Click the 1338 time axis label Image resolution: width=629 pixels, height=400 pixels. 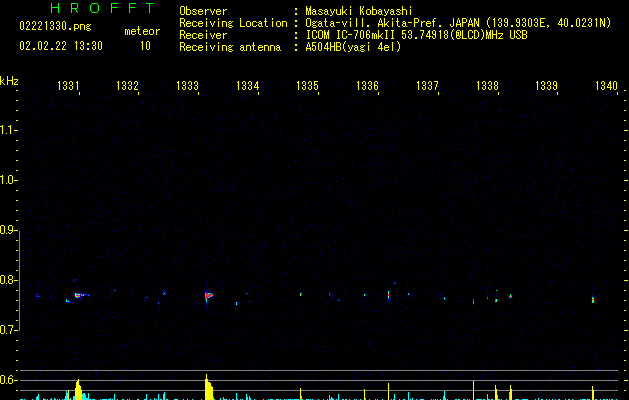tap(487, 85)
